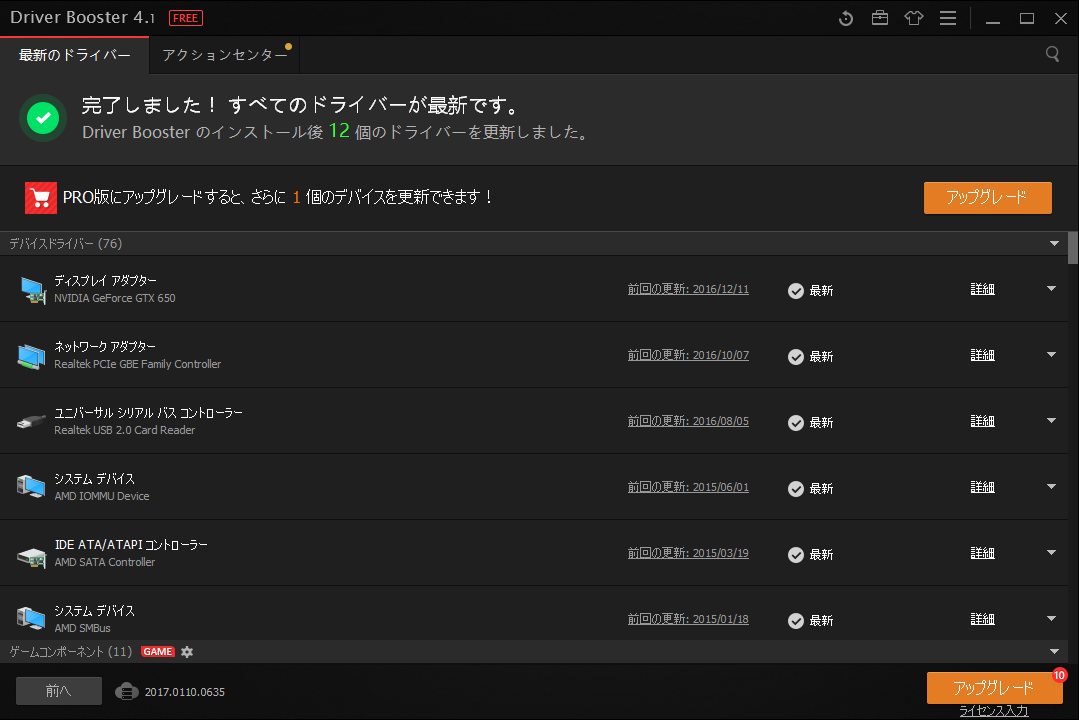Click the AMD IOMMU Device icon
The image size is (1079, 720).
pyautogui.click(x=30, y=487)
